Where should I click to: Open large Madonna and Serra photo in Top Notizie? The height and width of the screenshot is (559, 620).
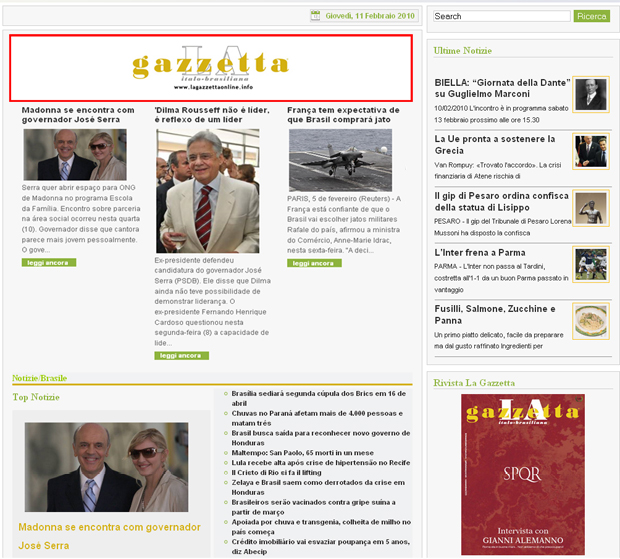106,467
